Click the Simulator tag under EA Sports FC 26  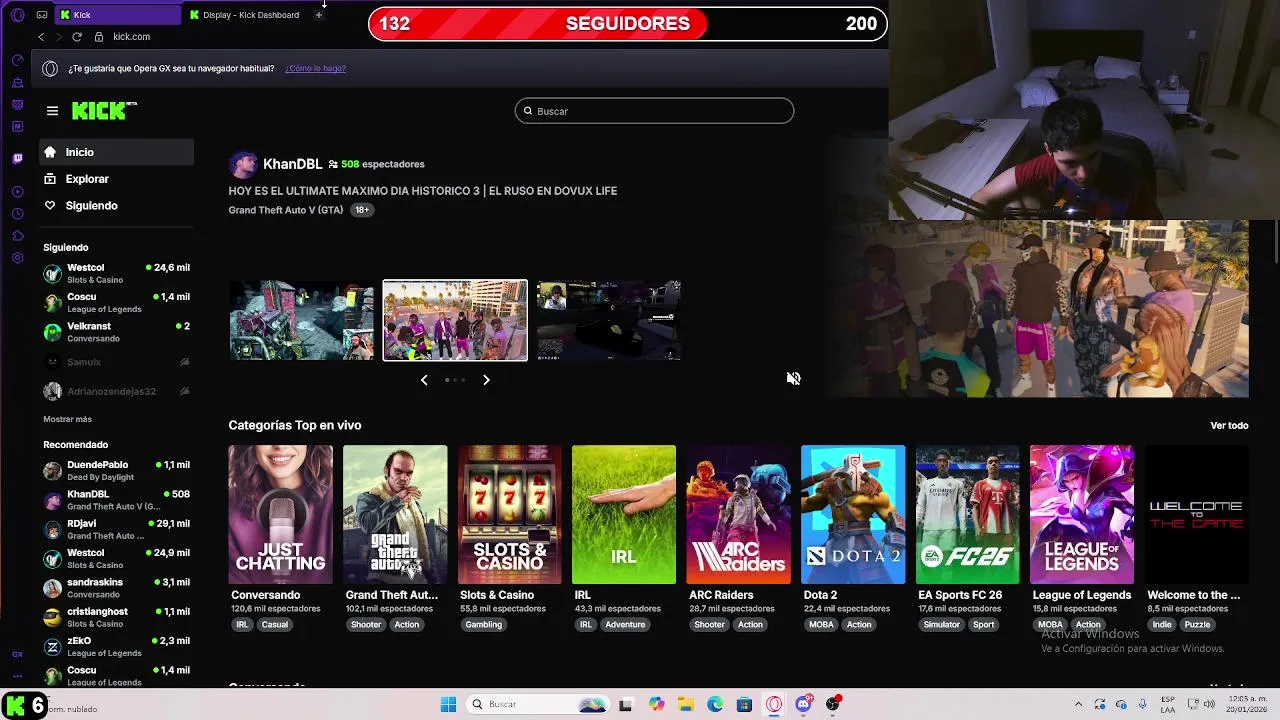(x=941, y=625)
